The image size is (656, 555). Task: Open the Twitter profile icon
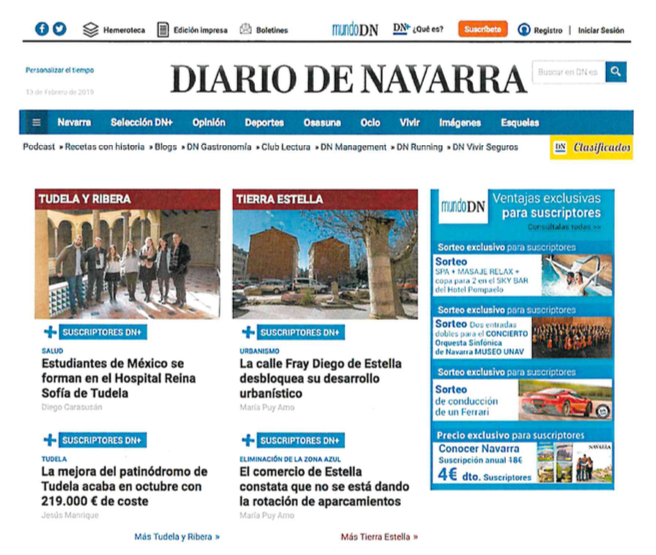click(59, 29)
